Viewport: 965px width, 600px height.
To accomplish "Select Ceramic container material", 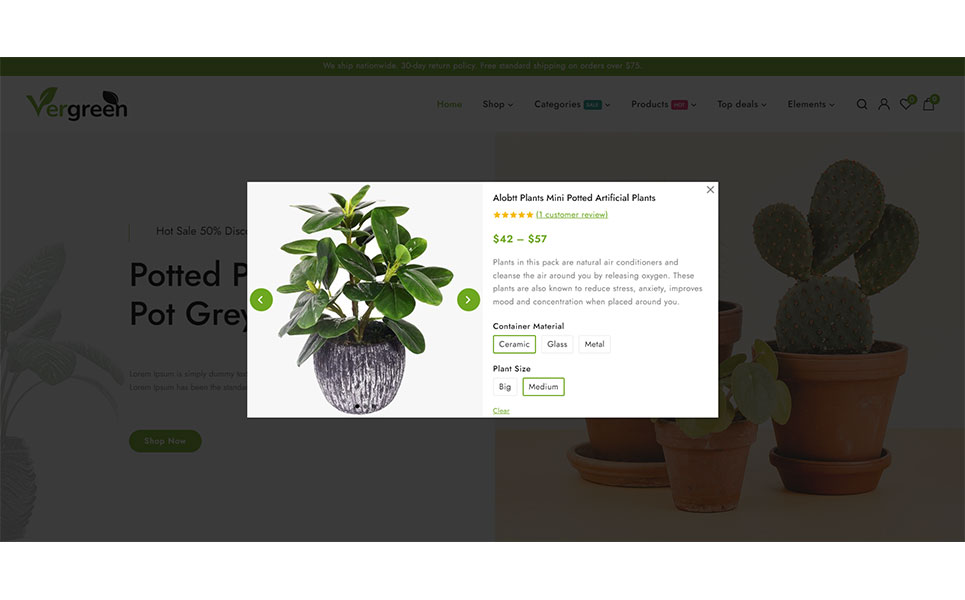I will (x=514, y=344).
